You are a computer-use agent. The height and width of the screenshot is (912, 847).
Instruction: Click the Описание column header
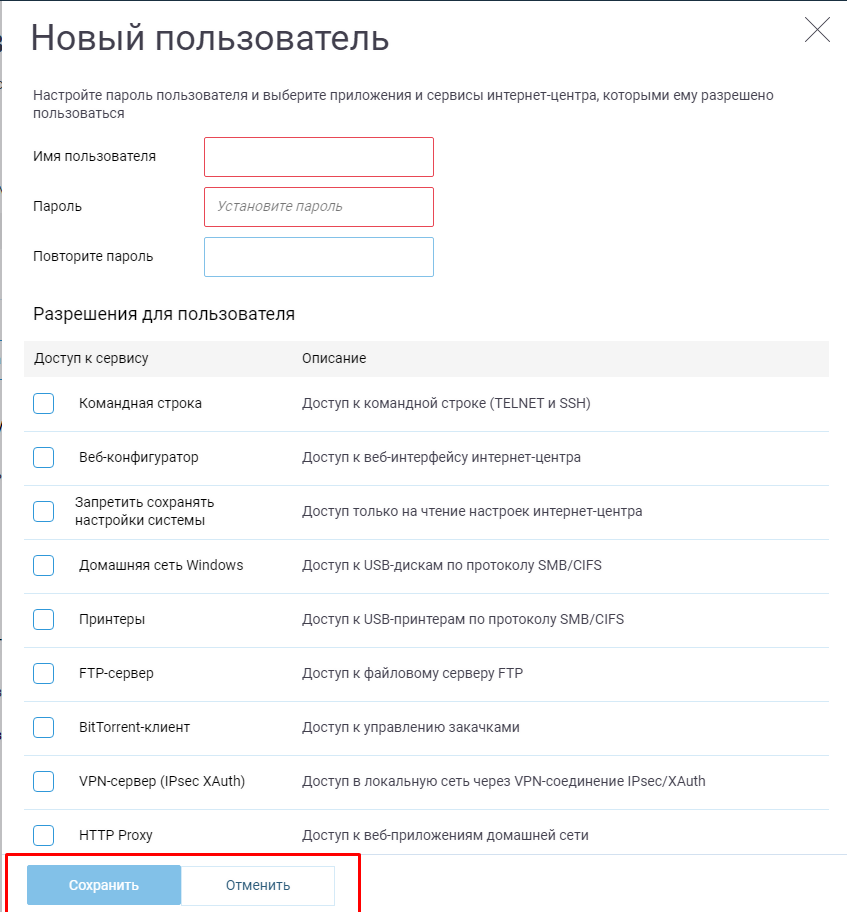(x=334, y=358)
